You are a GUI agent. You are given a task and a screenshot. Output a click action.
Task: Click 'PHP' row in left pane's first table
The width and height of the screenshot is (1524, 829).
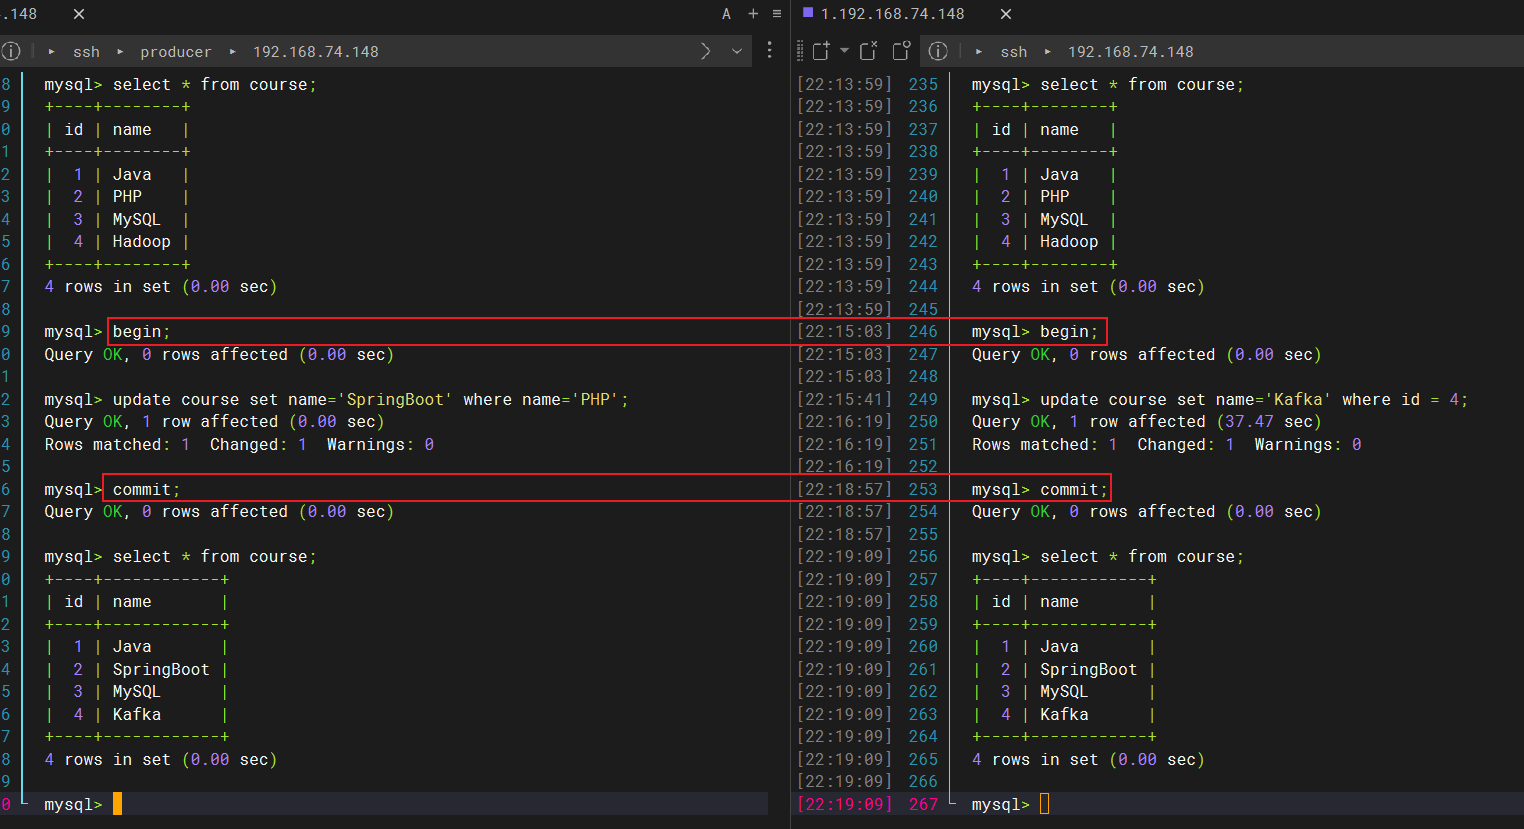(117, 197)
